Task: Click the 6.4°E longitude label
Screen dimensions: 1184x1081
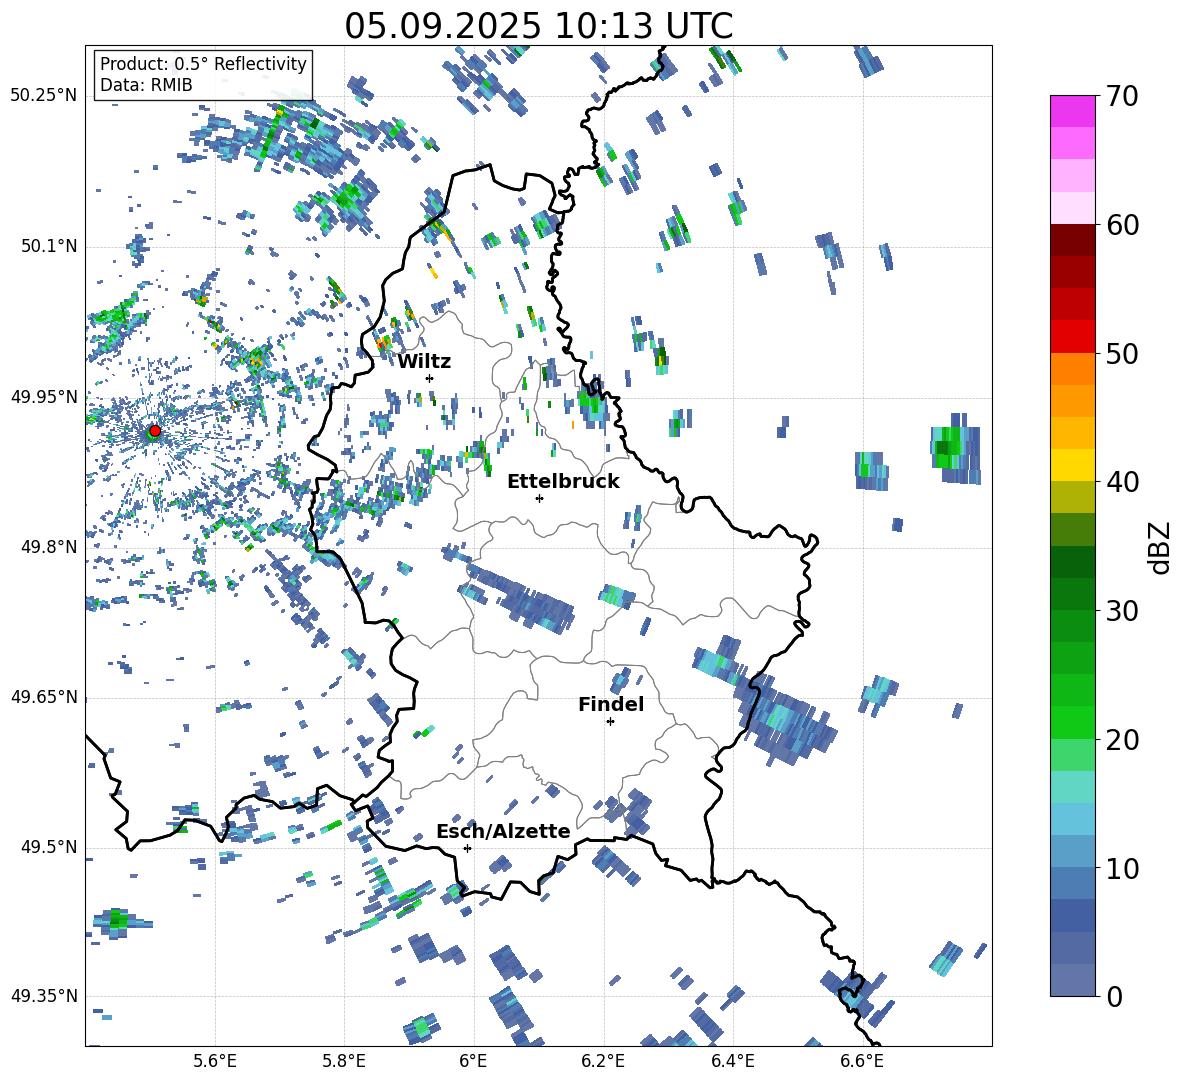Action: tap(732, 1061)
